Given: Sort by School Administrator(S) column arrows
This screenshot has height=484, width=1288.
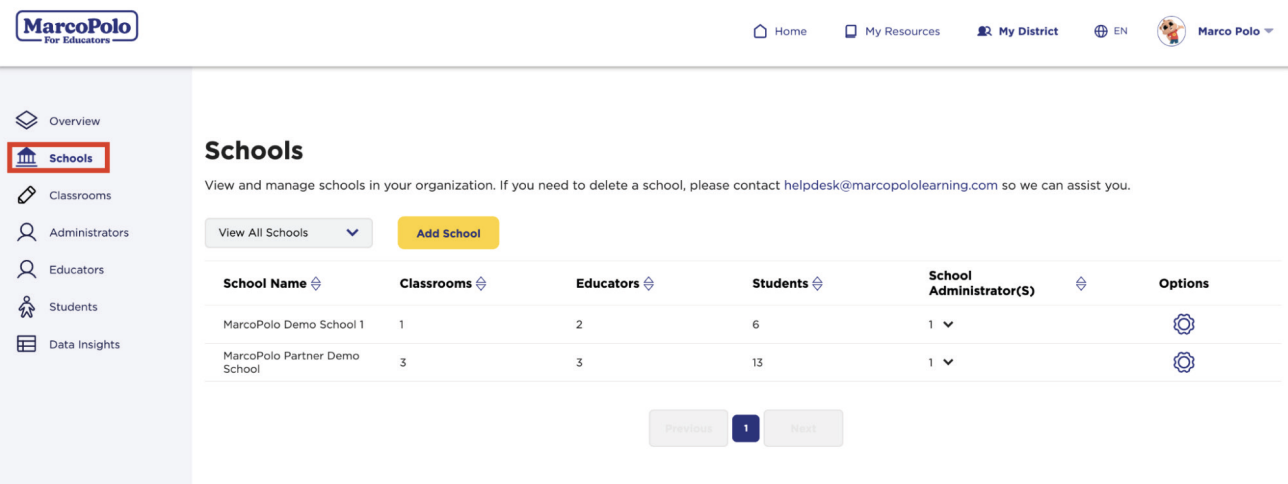Looking at the screenshot, I should 1081,284.
